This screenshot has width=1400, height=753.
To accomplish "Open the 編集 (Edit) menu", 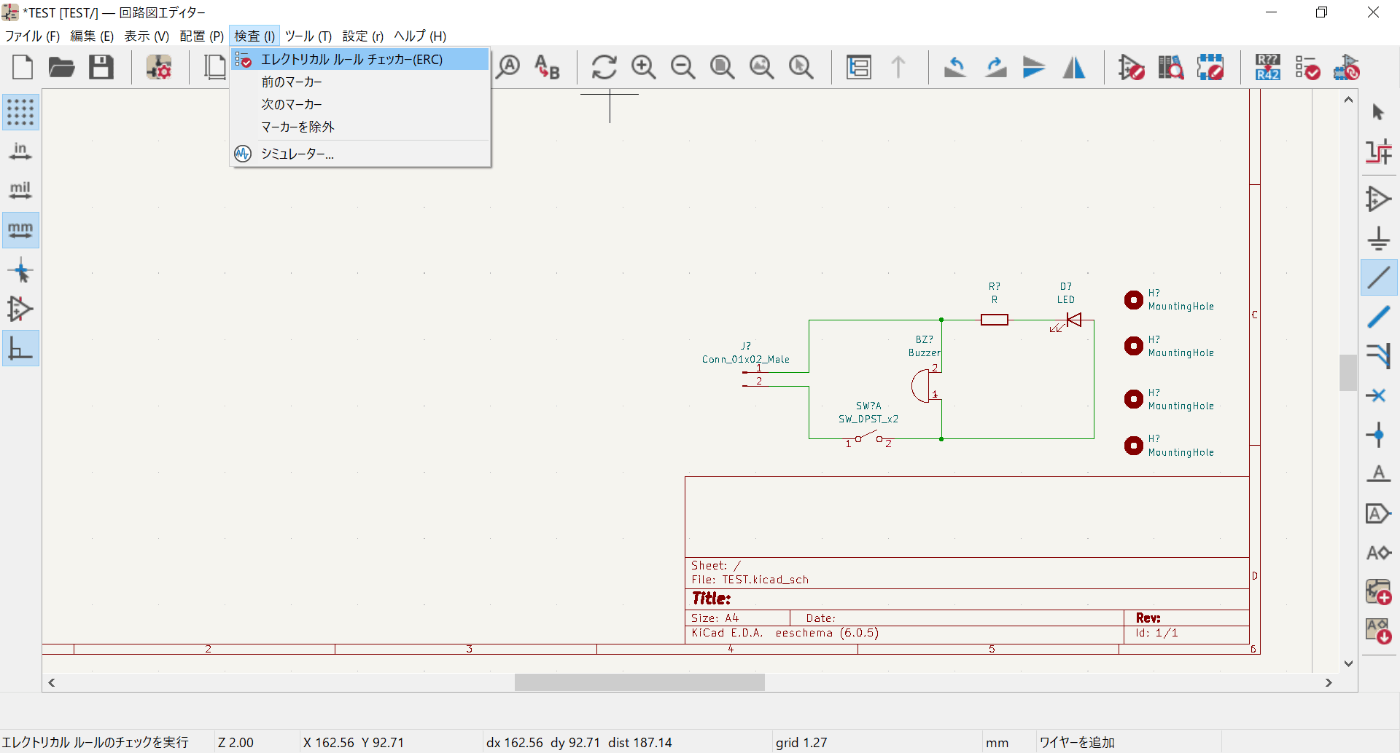I will click(x=92, y=36).
